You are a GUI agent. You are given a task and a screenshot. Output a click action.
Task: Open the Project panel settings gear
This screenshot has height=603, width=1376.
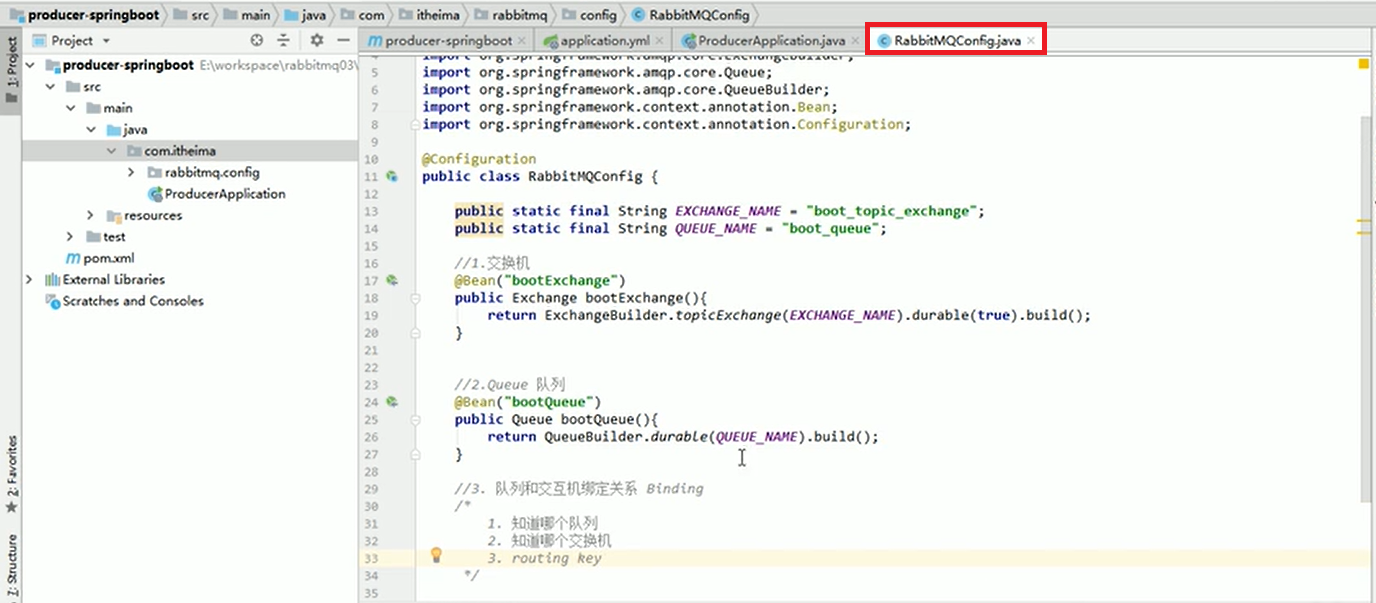point(317,40)
